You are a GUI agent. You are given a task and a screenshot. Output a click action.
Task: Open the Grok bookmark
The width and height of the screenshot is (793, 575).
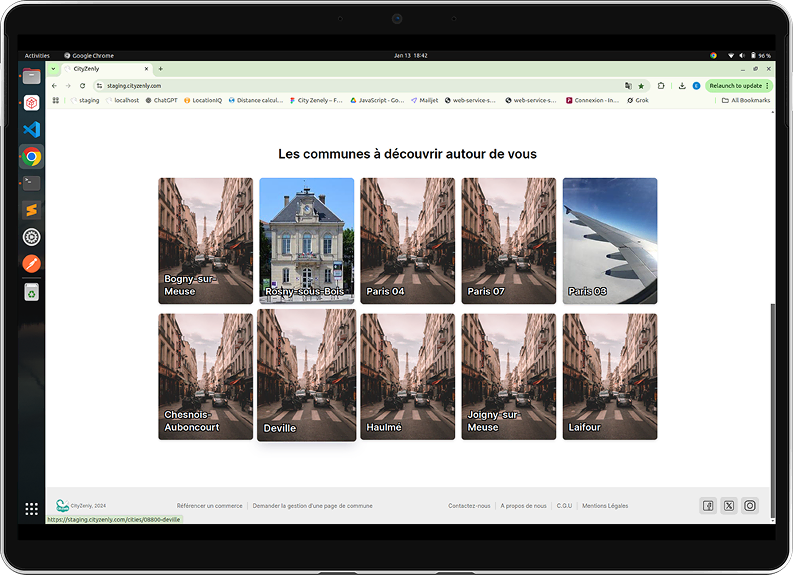tap(638, 100)
